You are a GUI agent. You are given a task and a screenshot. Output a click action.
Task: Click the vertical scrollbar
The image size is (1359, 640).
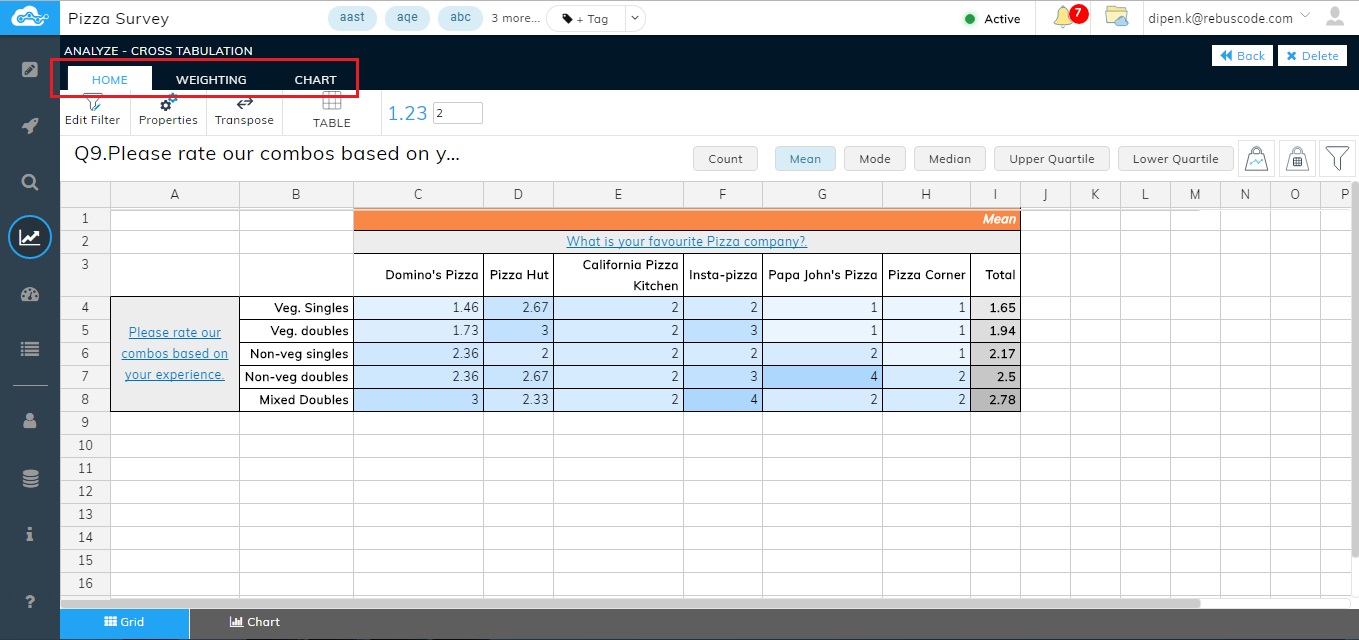tap(1354, 370)
